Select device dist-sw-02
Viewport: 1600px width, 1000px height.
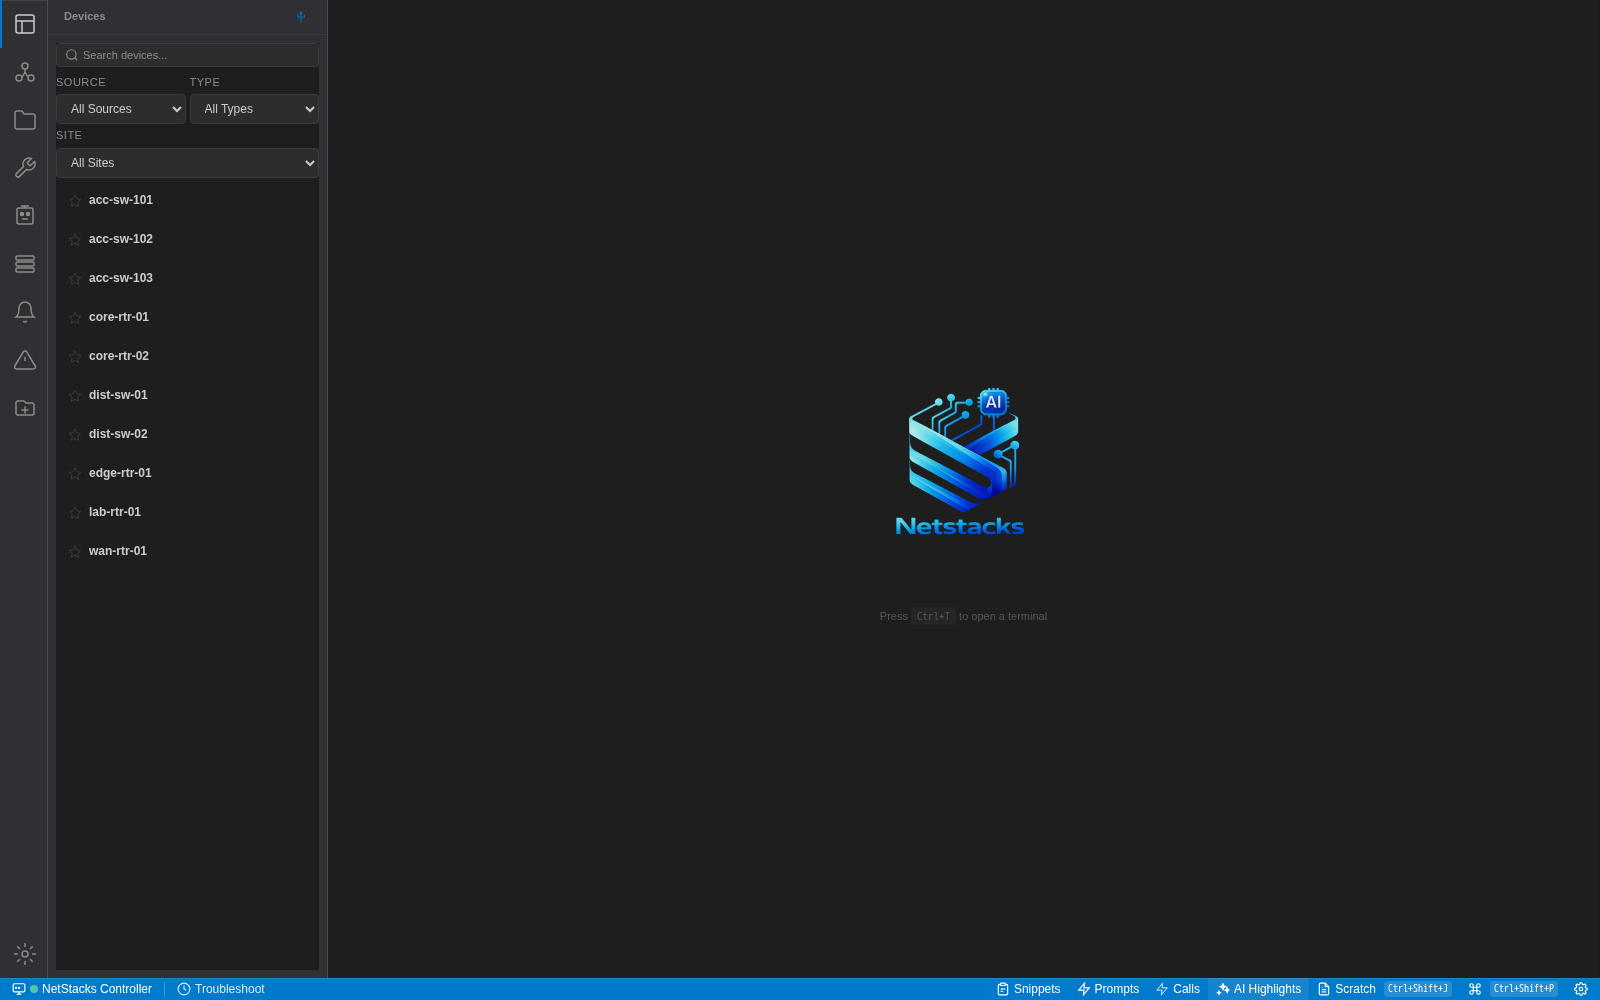pos(187,434)
